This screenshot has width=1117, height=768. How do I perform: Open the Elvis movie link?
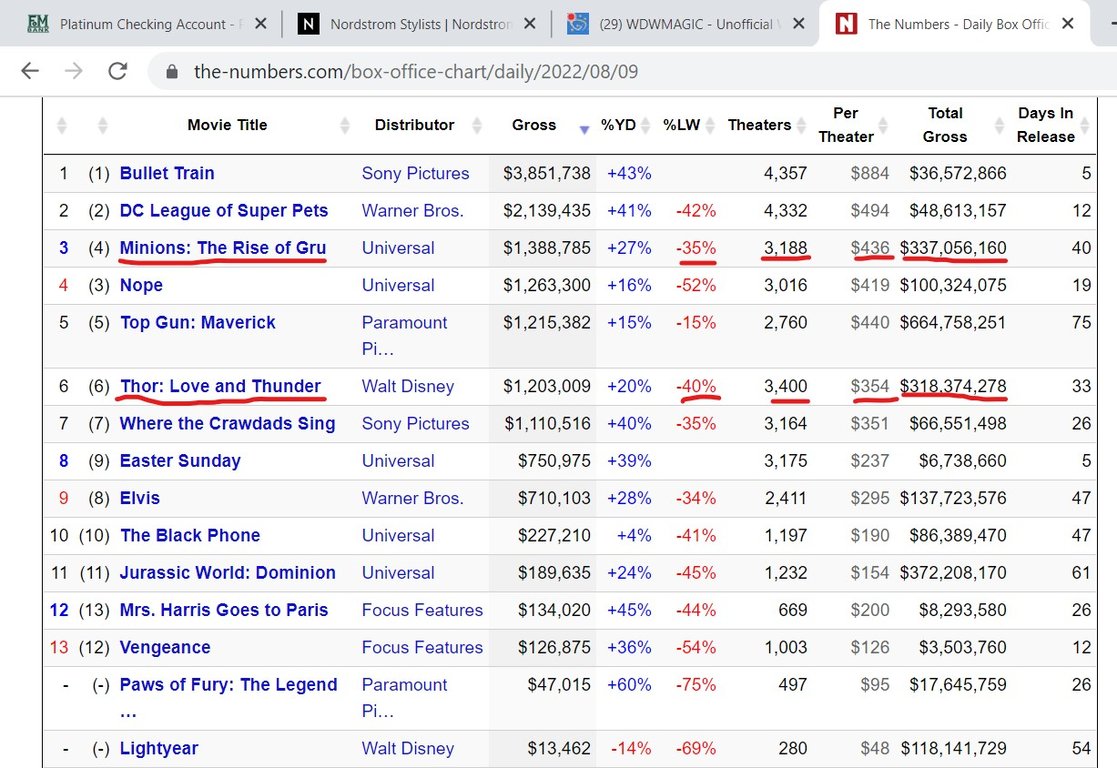pyautogui.click(x=140, y=498)
